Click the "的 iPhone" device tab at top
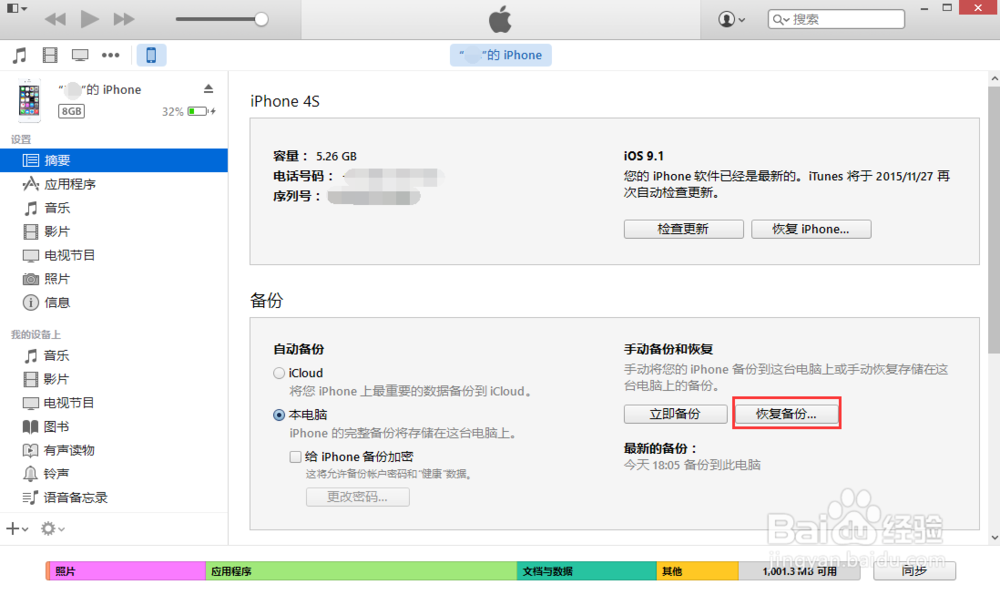The height and width of the screenshot is (595, 1000). (x=501, y=55)
